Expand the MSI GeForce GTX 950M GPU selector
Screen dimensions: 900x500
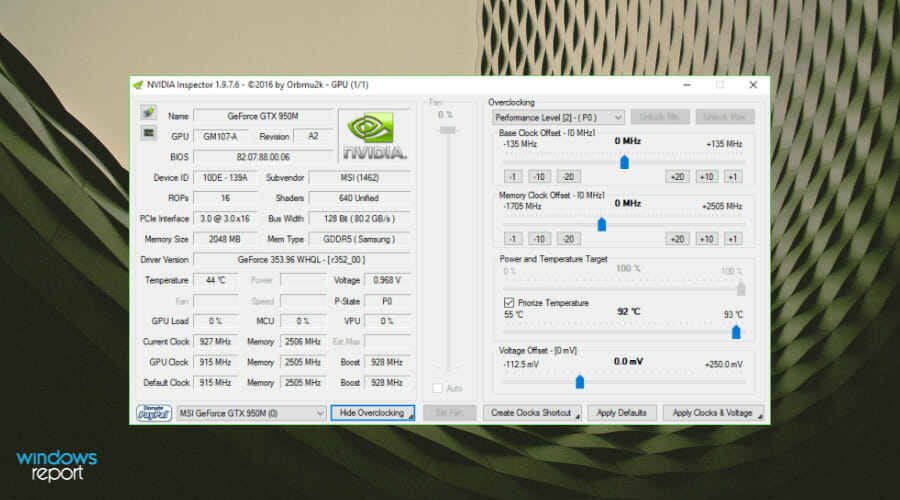251,413
